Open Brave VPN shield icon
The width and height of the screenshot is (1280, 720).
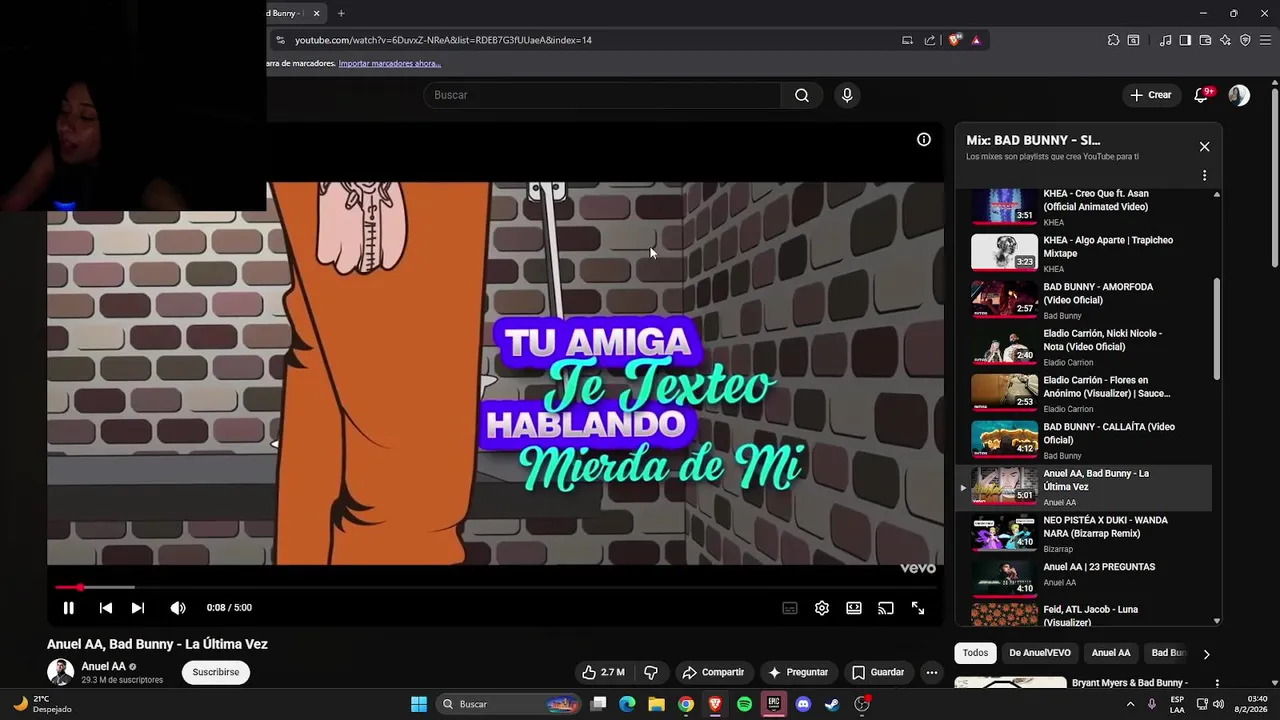coord(1245,40)
